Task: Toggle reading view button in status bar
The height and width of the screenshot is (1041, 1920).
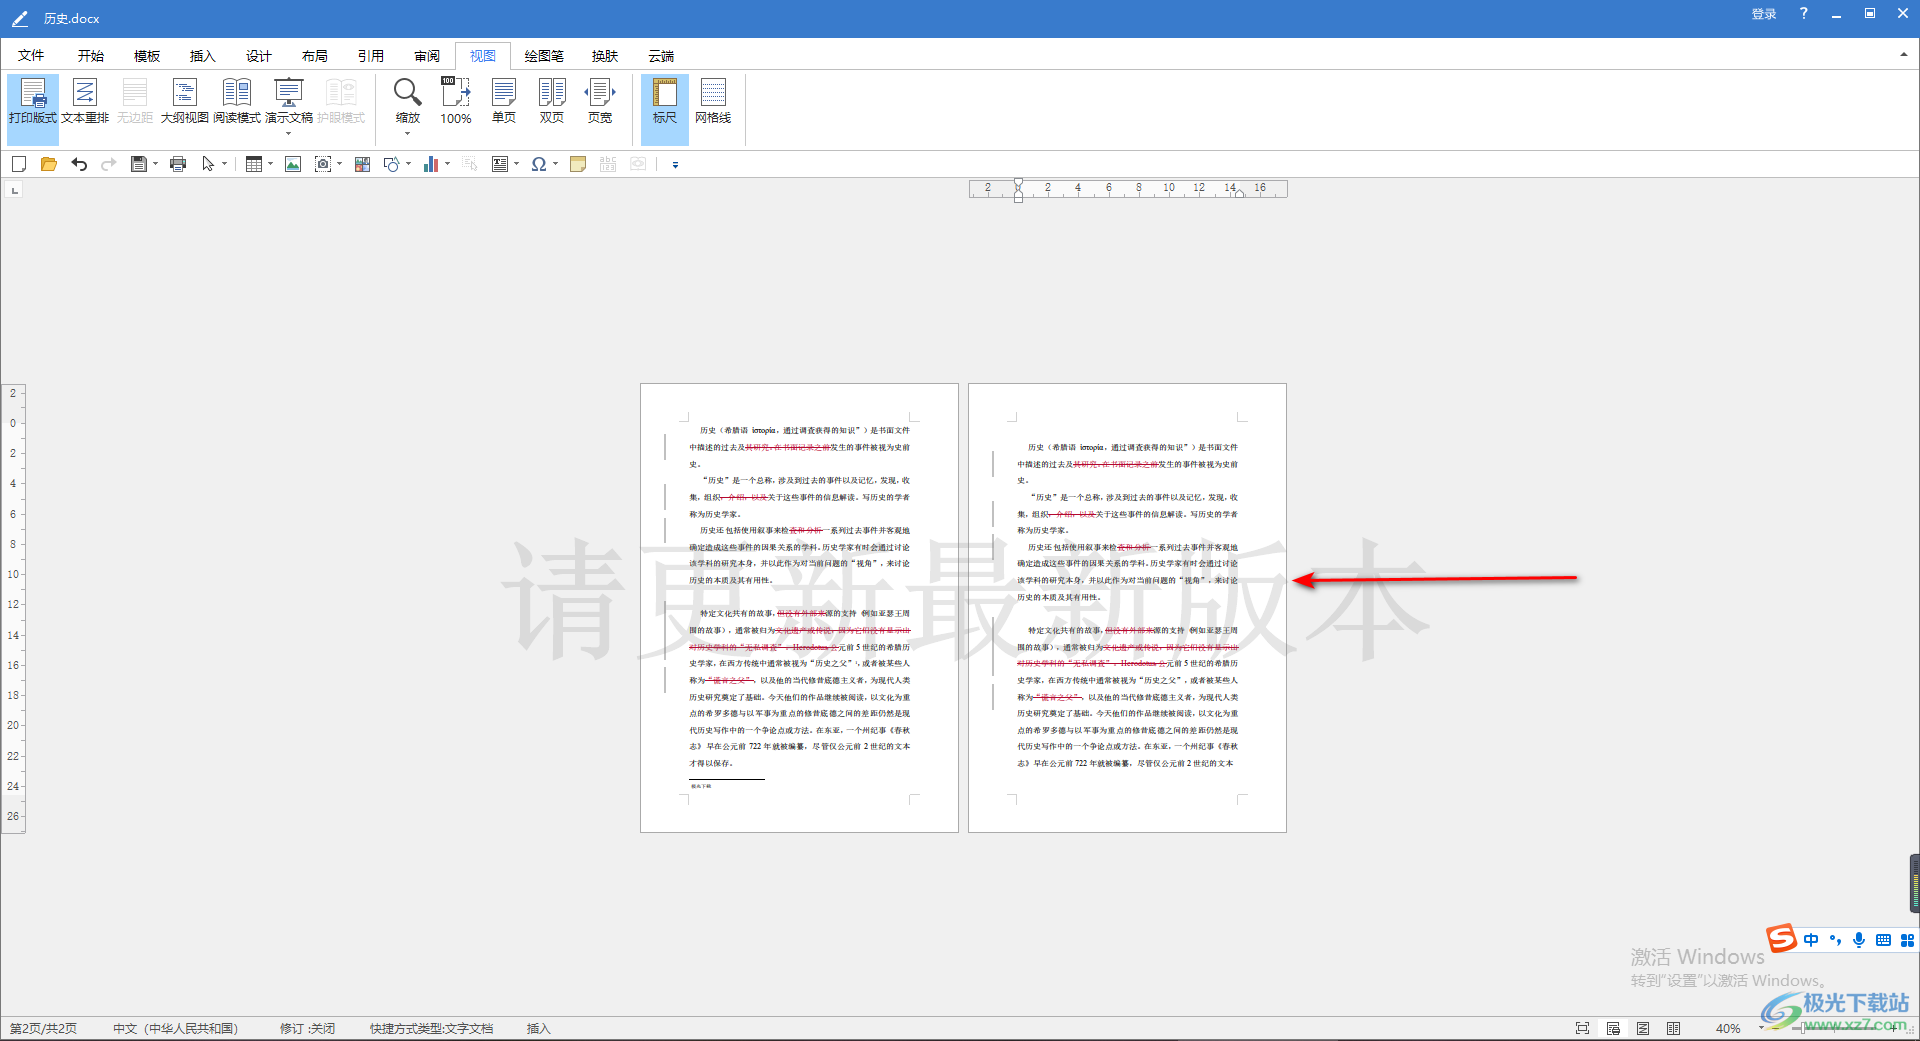Action: click(x=1673, y=1028)
